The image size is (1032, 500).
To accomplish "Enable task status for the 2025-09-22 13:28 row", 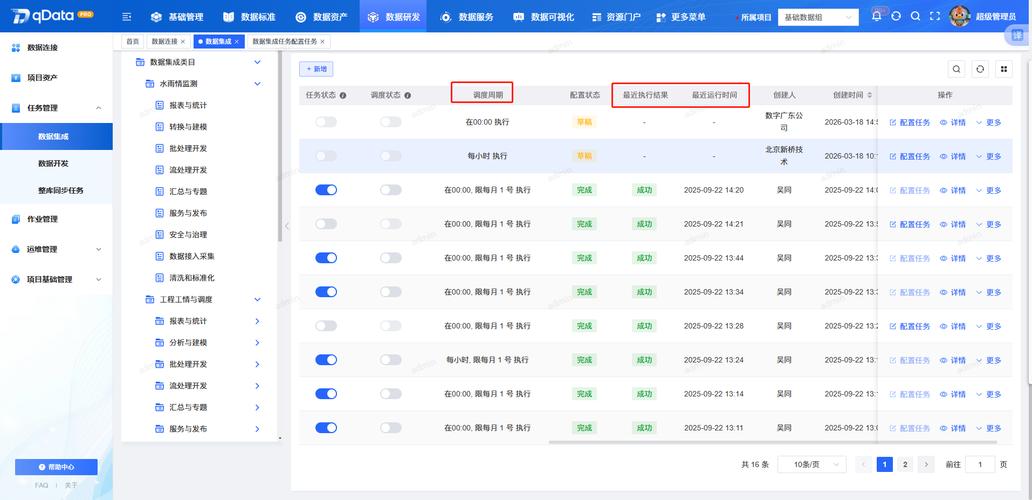I will (326, 326).
